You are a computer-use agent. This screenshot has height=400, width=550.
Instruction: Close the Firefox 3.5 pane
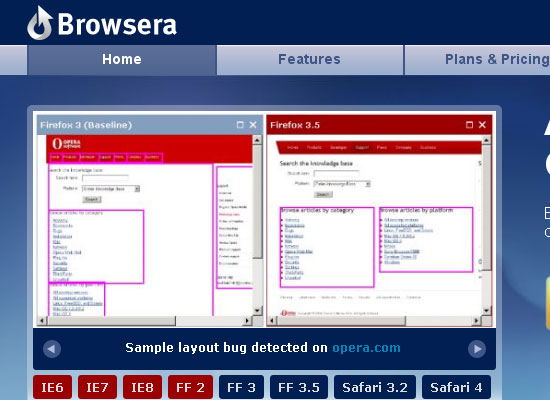[x=482, y=125]
